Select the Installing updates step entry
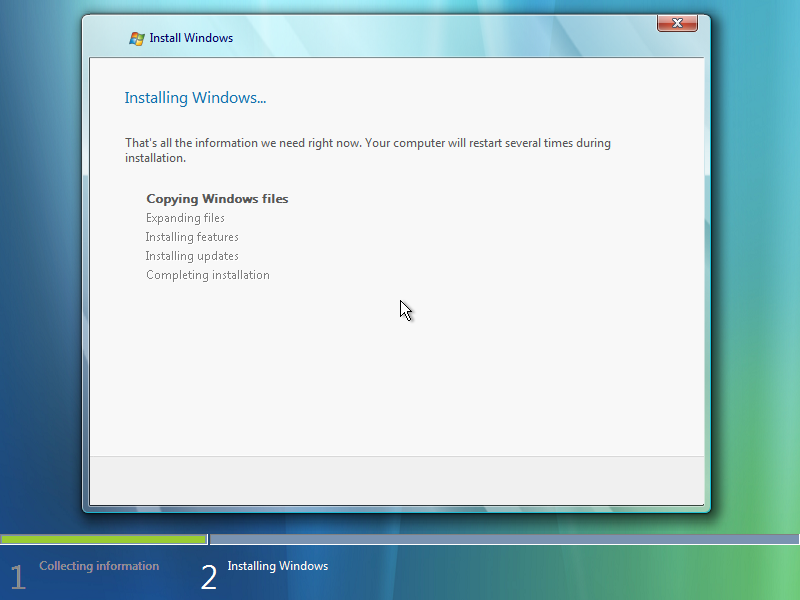Viewport: 800px width, 600px height. point(192,256)
